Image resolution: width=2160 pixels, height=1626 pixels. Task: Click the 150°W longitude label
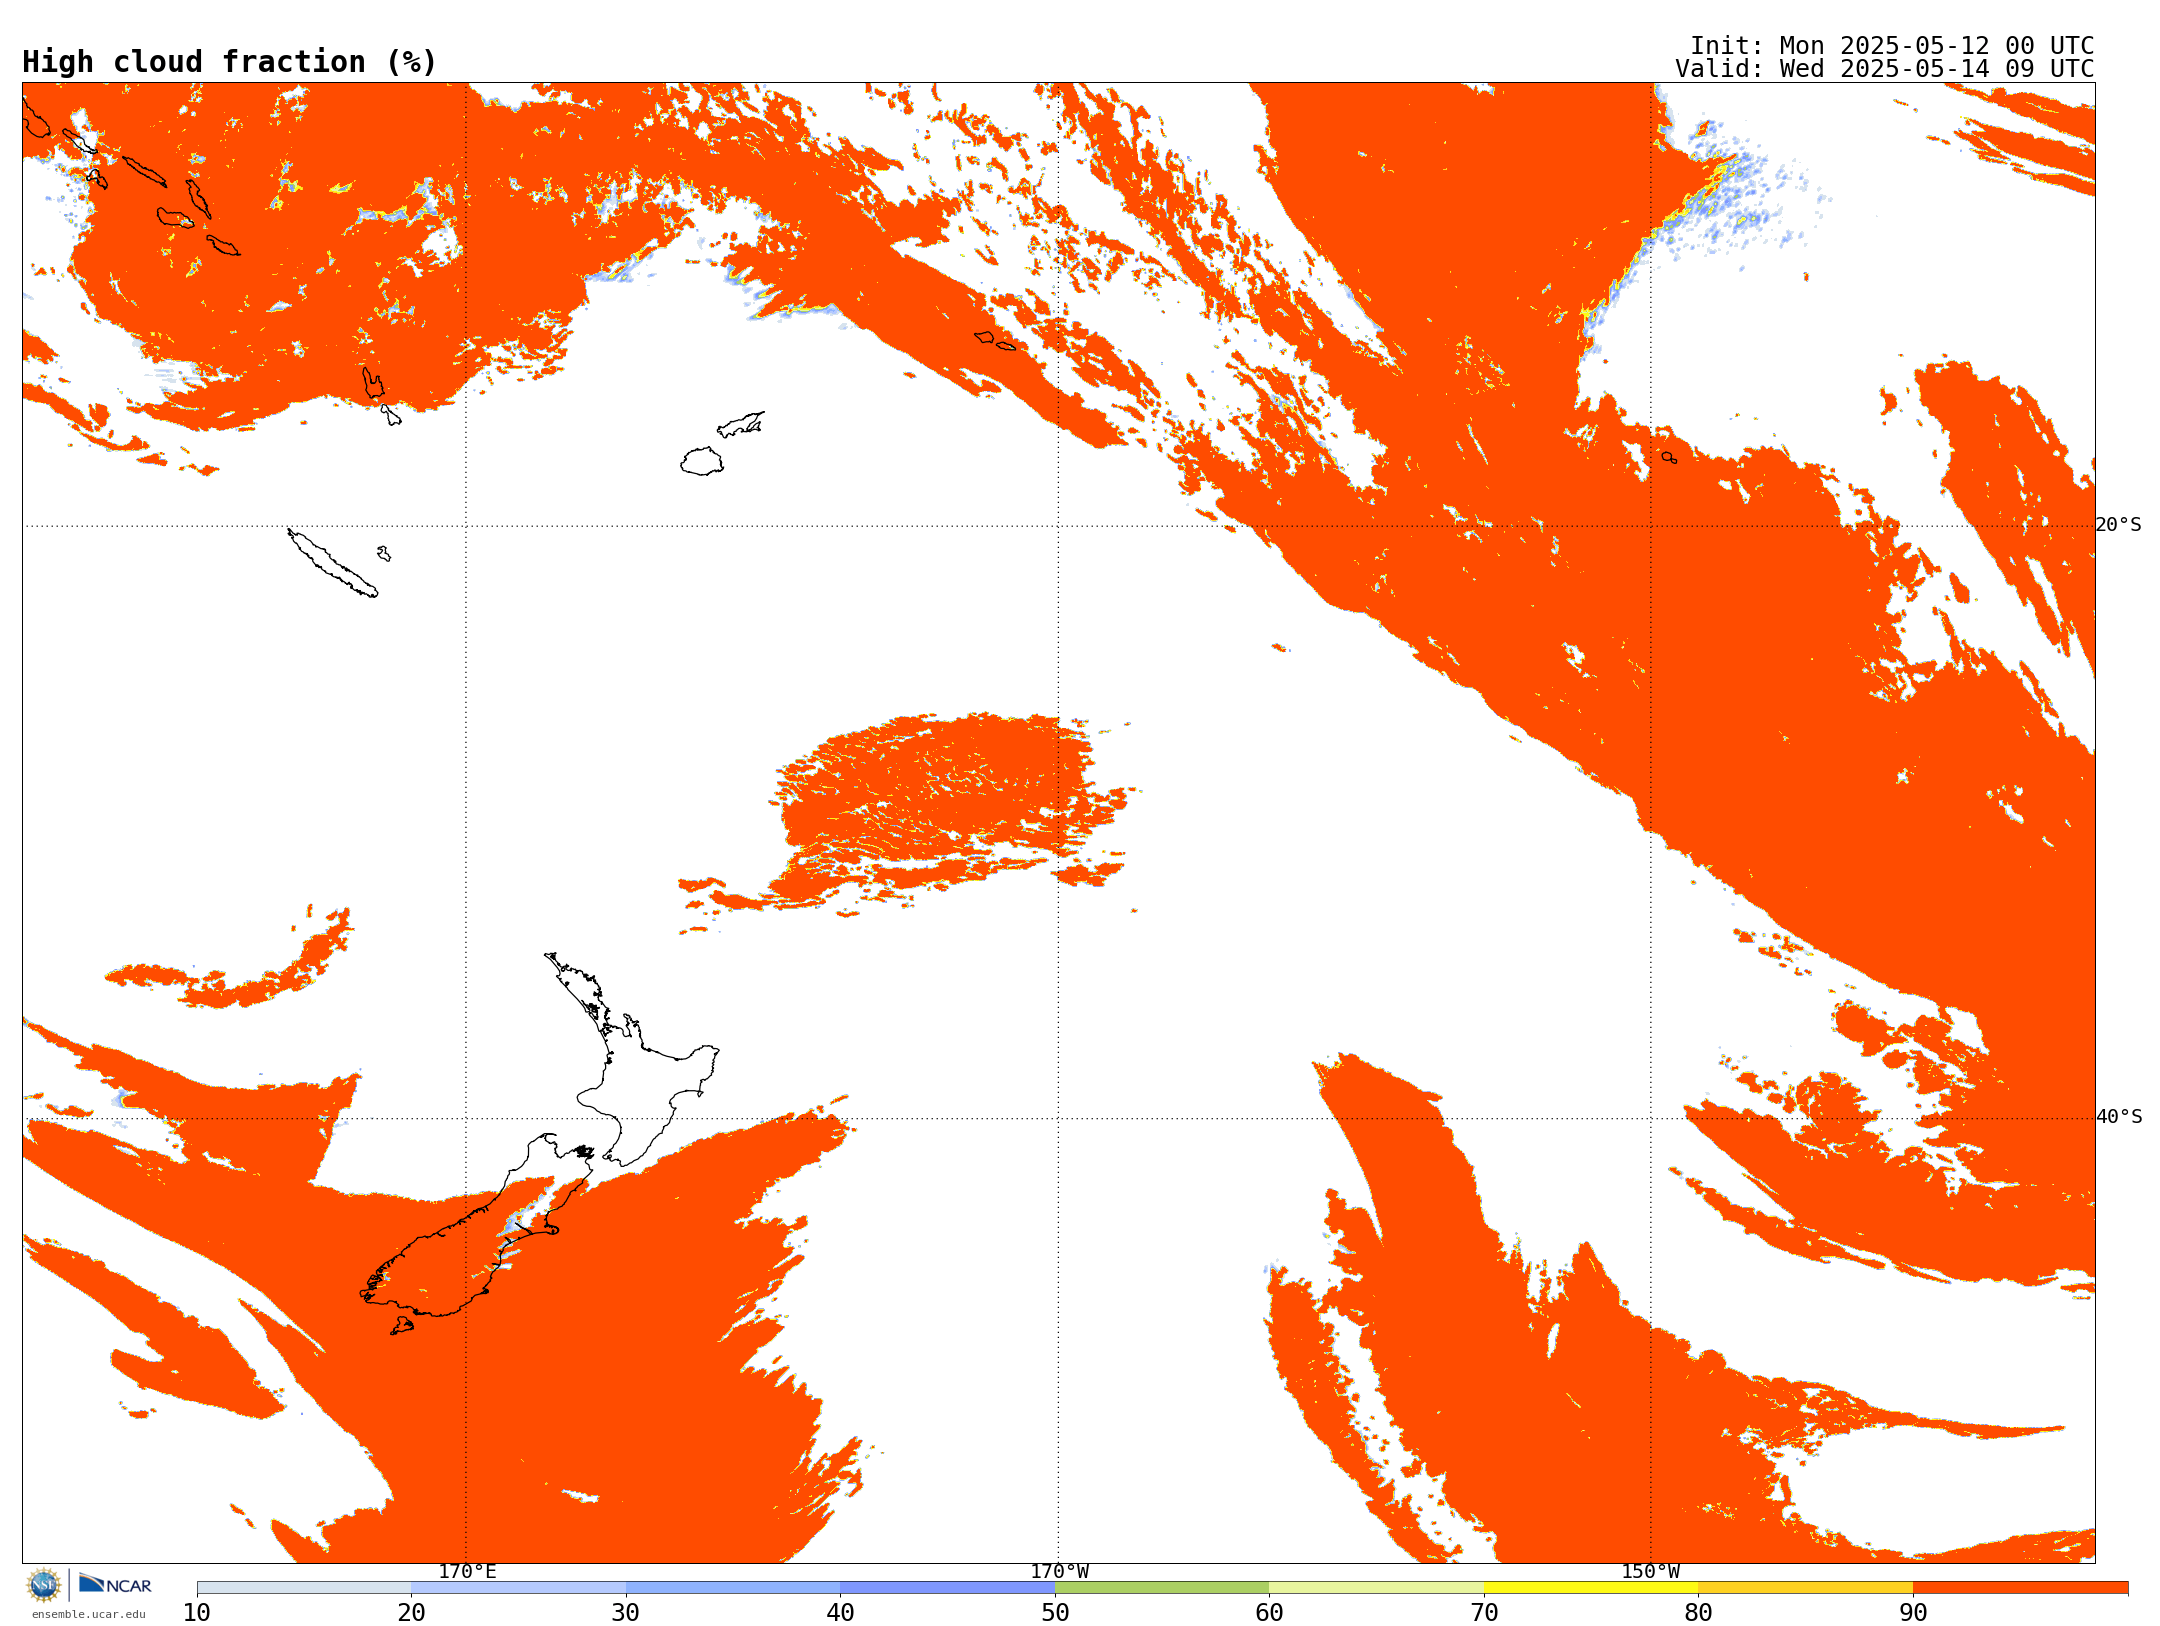(x=1651, y=1572)
